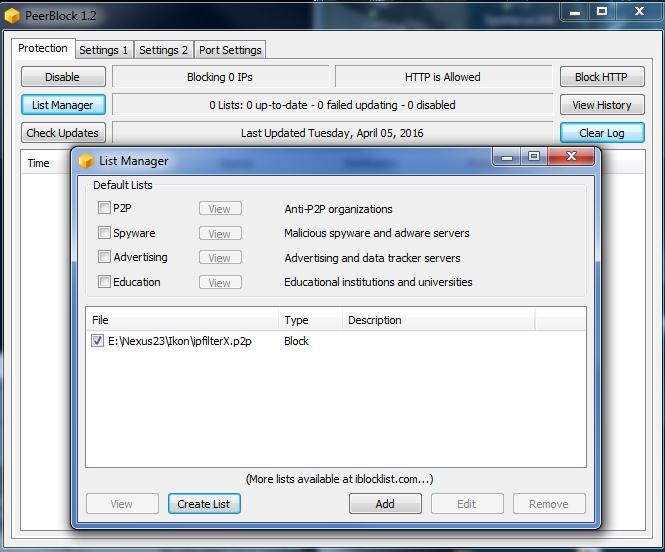Image resolution: width=665 pixels, height=552 pixels.
Task: Click Malicious spyware and adware servers text
Action: coord(377,233)
